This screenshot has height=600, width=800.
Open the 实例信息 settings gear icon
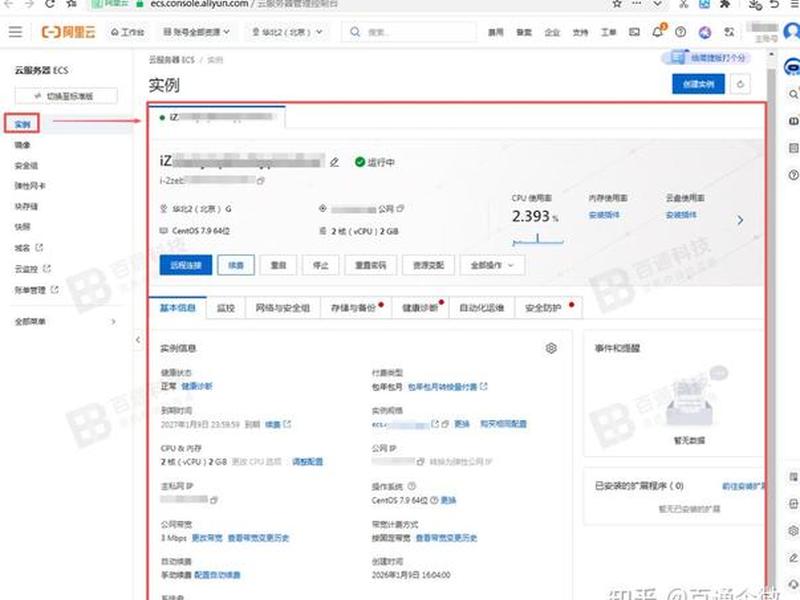(551, 348)
